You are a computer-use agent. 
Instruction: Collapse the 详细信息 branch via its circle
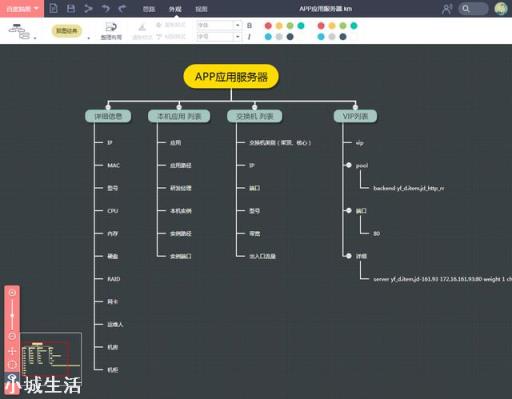click(x=108, y=107)
